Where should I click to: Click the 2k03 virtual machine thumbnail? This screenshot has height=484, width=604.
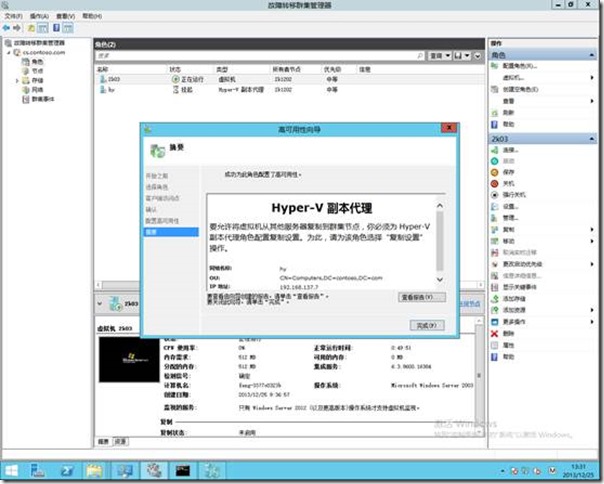pyautogui.click(x=129, y=360)
